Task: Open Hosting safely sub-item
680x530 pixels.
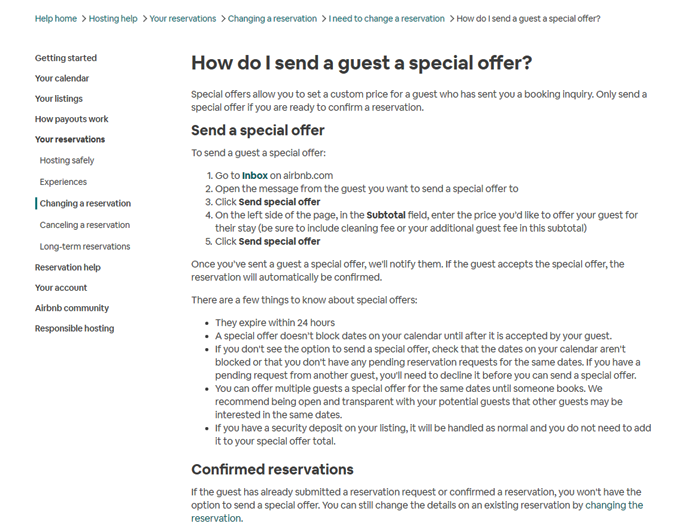Action: 67,160
